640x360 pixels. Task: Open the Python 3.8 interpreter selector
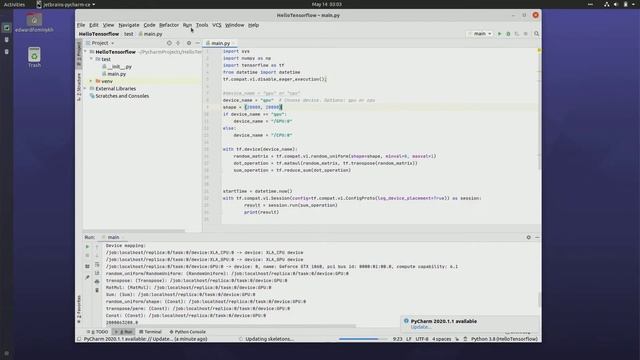(504, 339)
